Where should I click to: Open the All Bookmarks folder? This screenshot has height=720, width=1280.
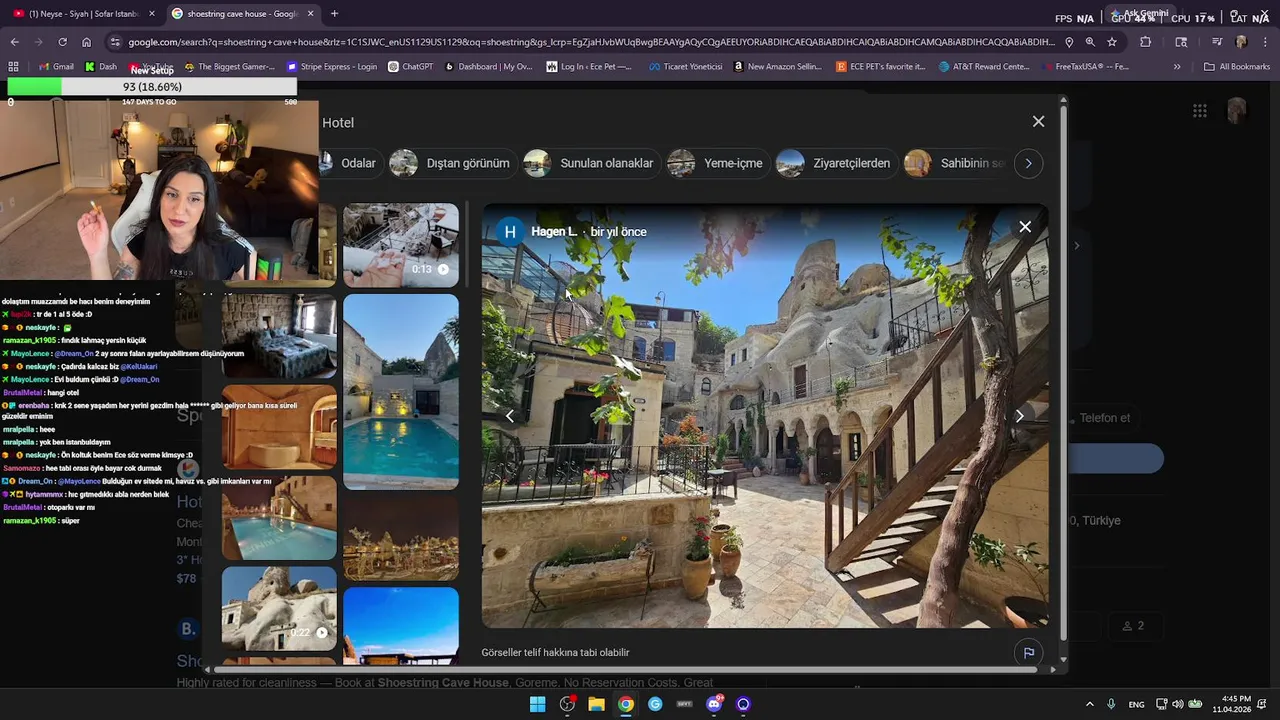[x=1237, y=66]
